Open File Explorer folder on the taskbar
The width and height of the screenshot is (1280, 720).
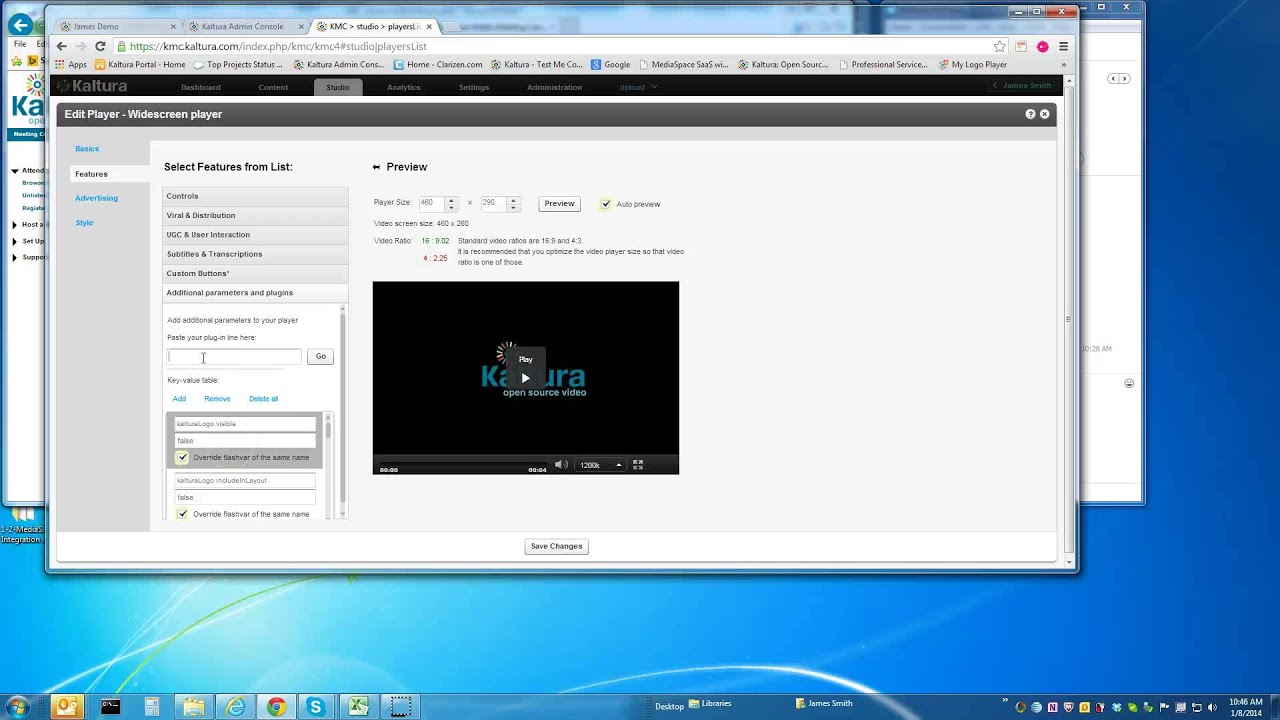coord(193,707)
